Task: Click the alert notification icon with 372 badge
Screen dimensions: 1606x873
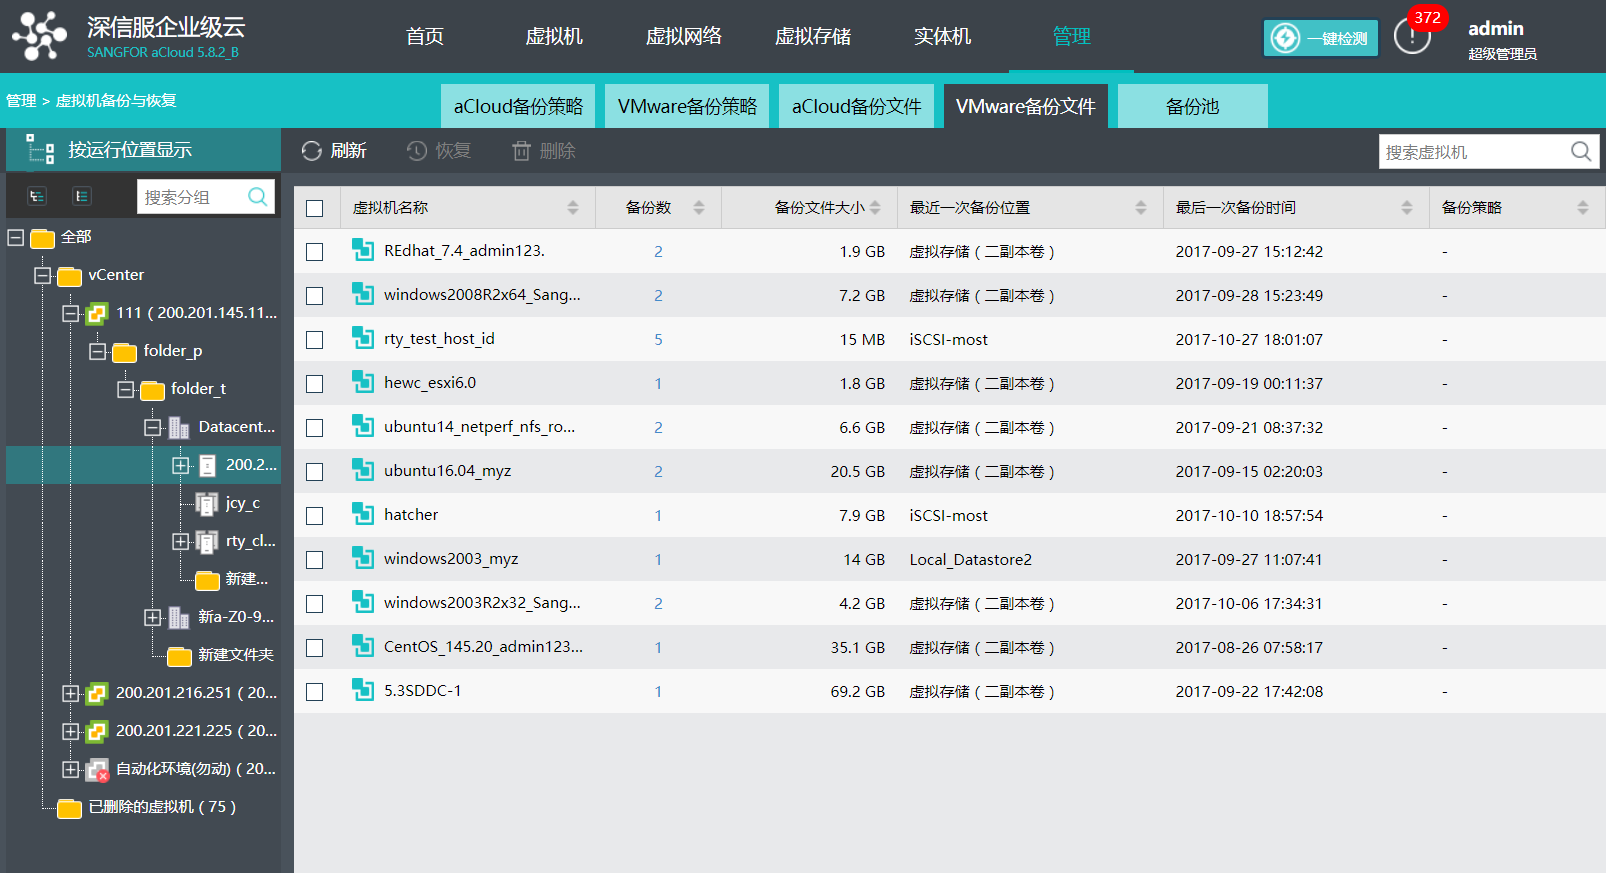Action: [x=1412, y=36]
